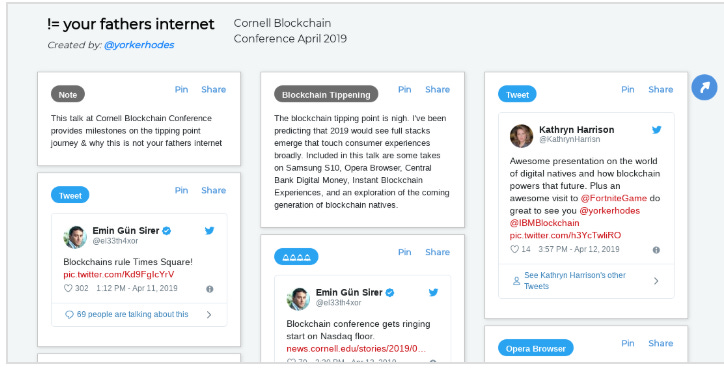Screen dimensions: 724x370
Task: Open news.cornell.edu stories link
Action: 356,349
